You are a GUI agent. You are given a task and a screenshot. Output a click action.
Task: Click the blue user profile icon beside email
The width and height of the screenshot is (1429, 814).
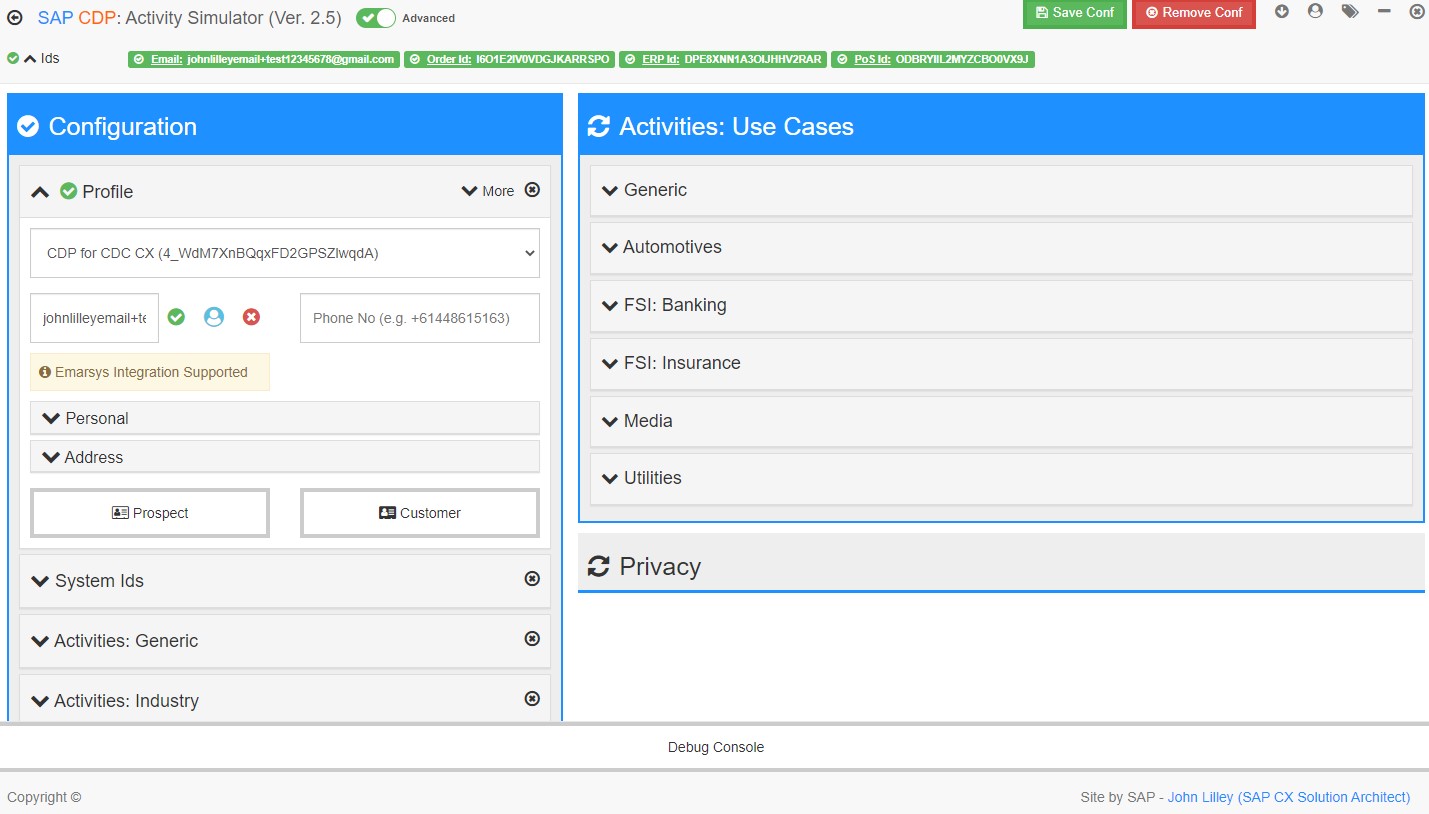[214, 317]
